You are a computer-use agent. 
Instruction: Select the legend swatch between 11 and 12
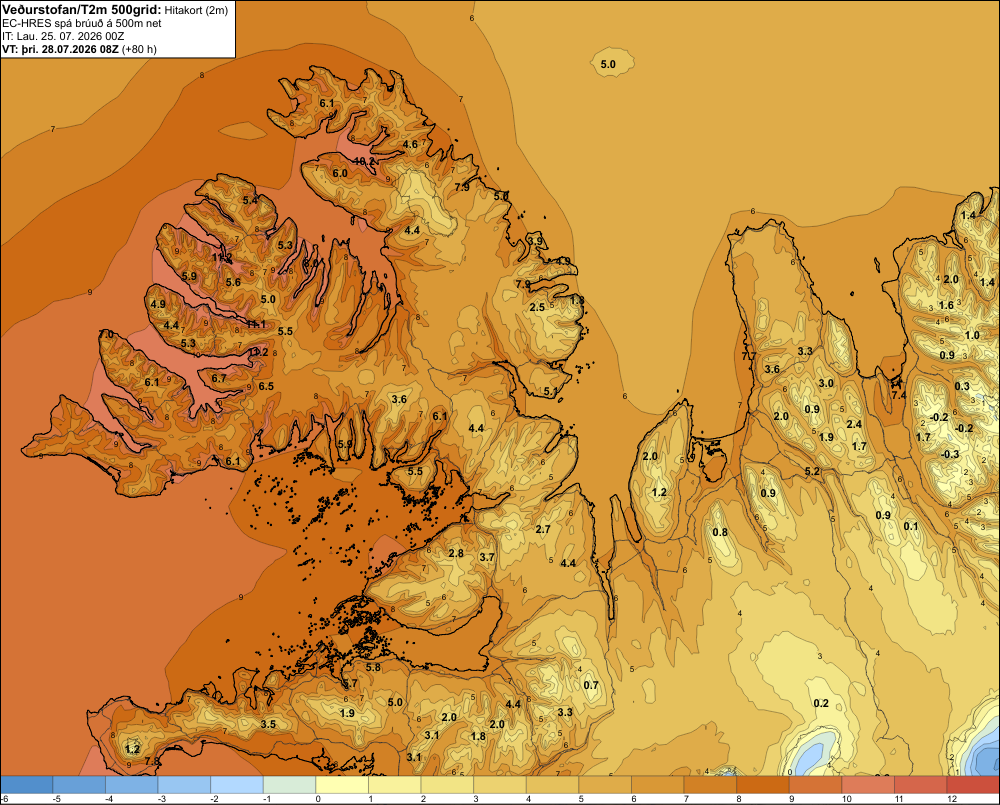pos(921,785)
